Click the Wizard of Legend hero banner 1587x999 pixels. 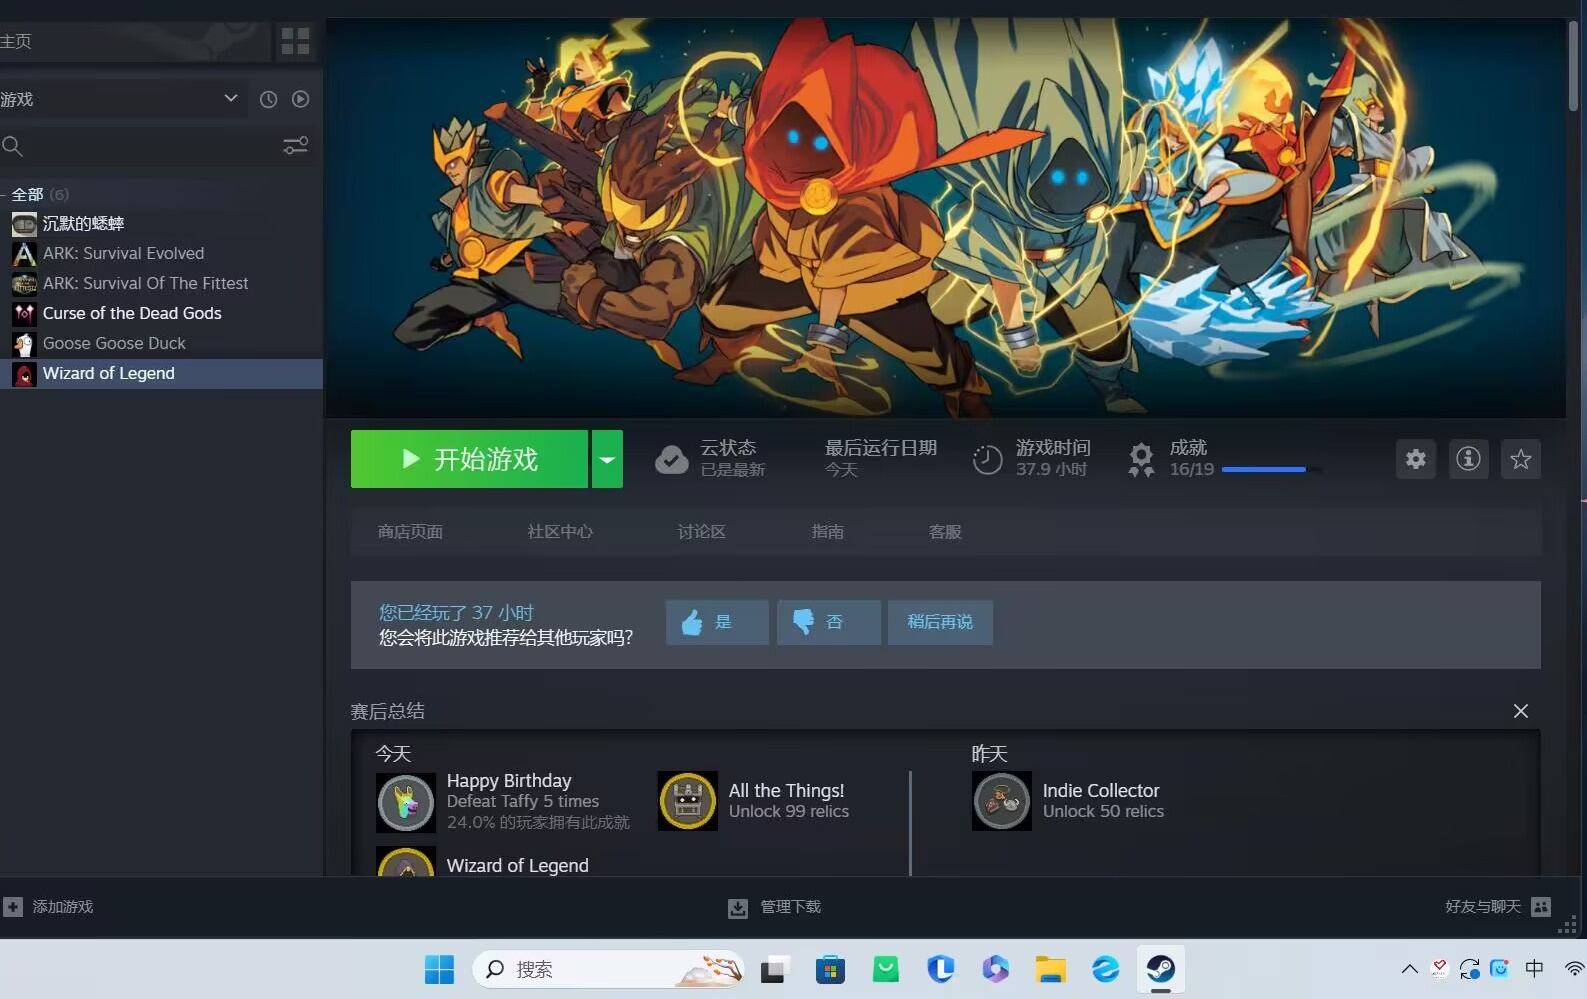945,217
